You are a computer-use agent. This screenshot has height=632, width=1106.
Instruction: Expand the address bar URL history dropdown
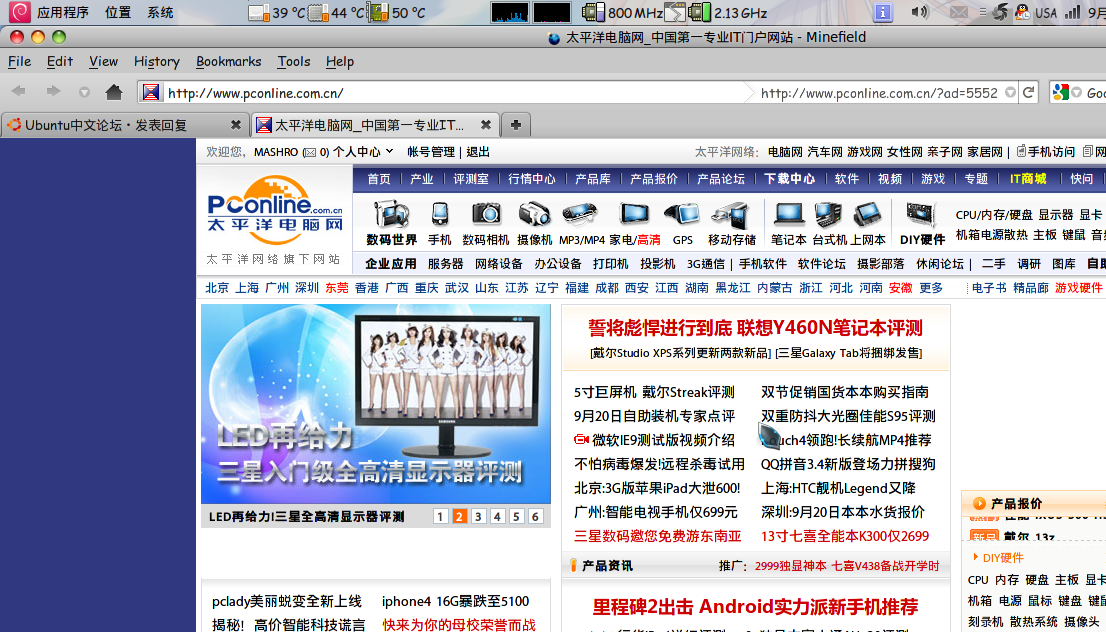[1010, 92]
